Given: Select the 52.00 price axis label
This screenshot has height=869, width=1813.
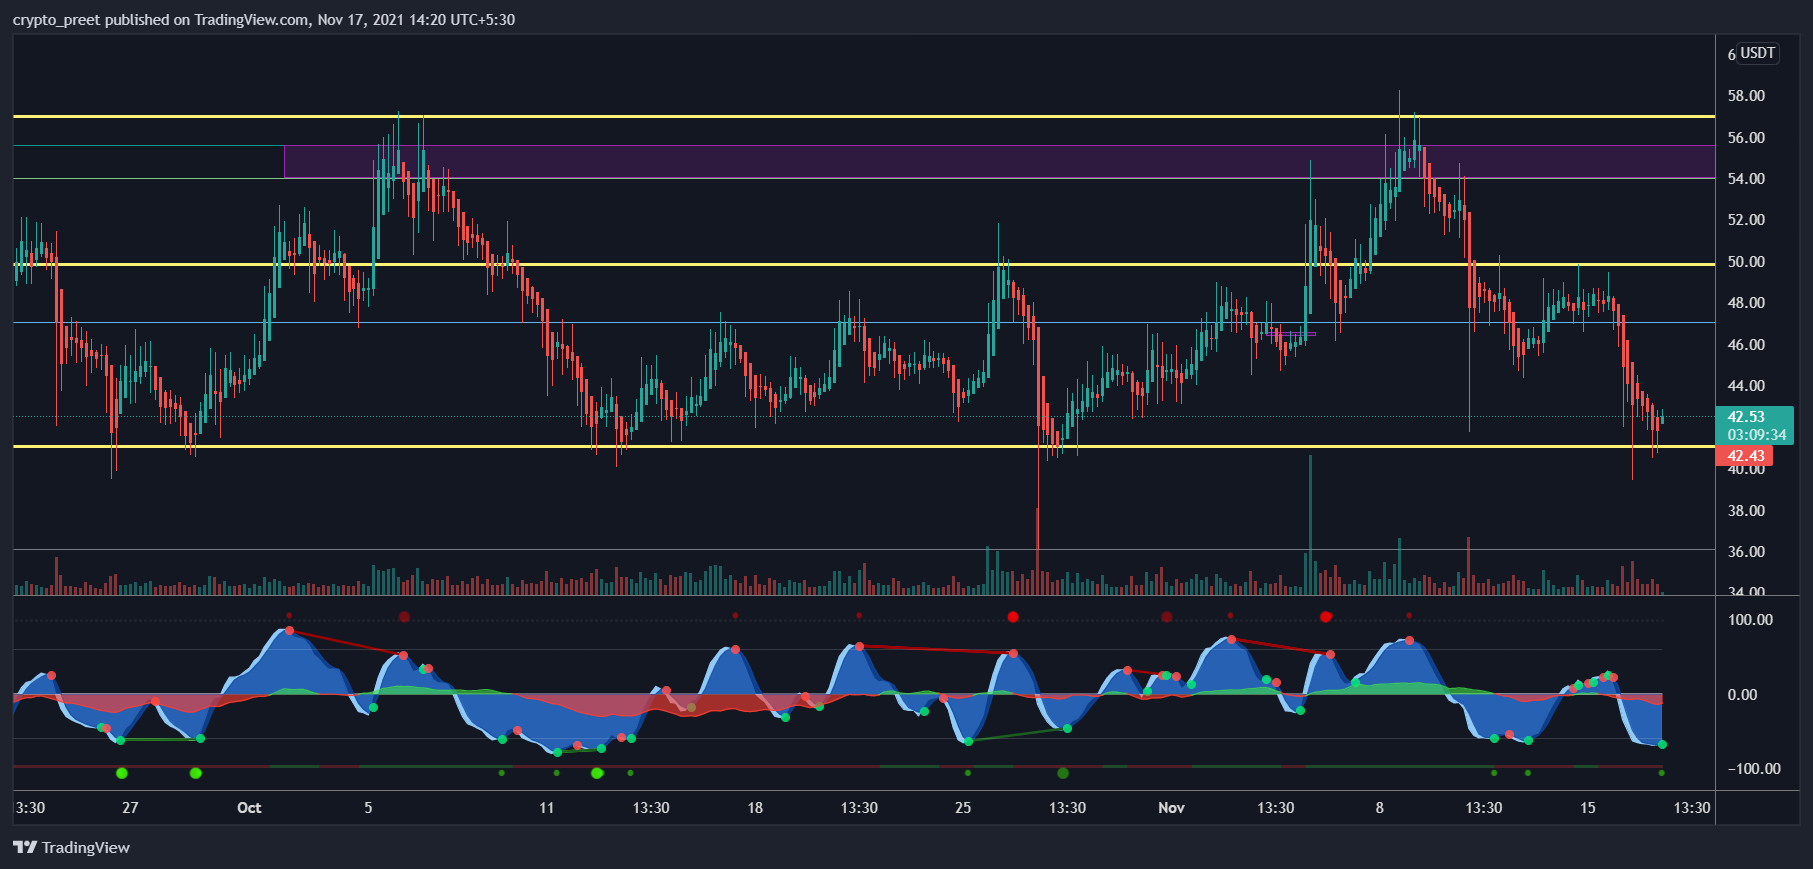Looking at the screenshot, I should click(1746, 220).
